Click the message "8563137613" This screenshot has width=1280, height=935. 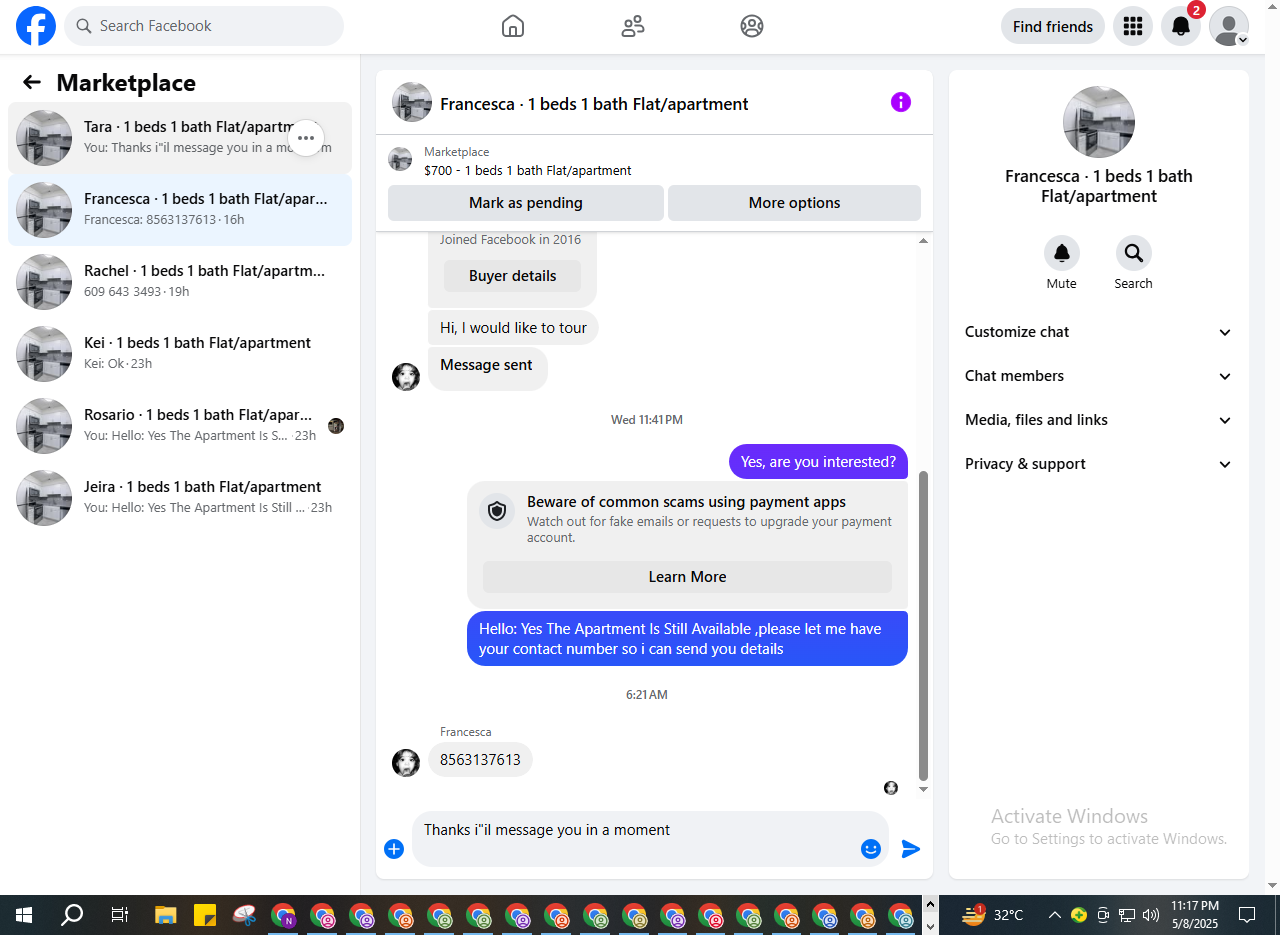480,760
